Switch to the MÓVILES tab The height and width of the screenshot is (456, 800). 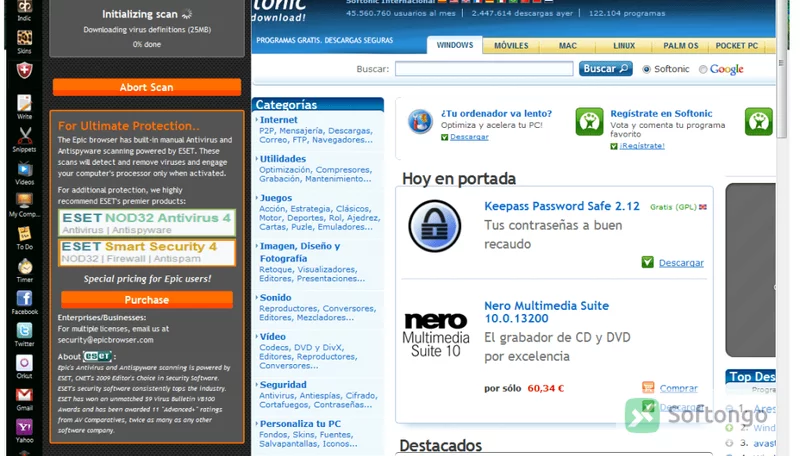pyautogui.click(x=511, y=46)
